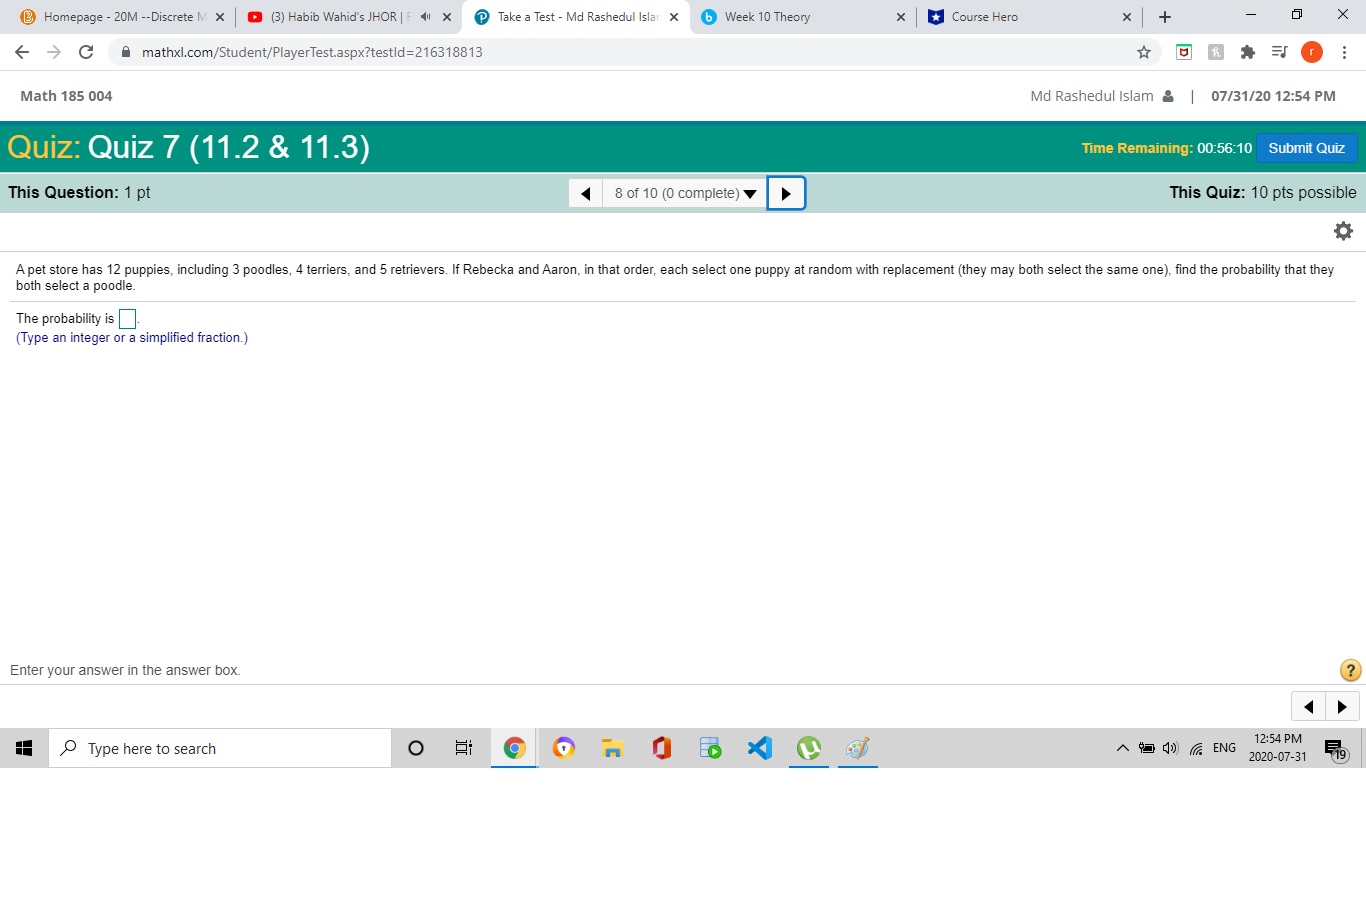The image size is (1366, 912).
Task: Go to the next question with the right arrow
Action: 786,192
